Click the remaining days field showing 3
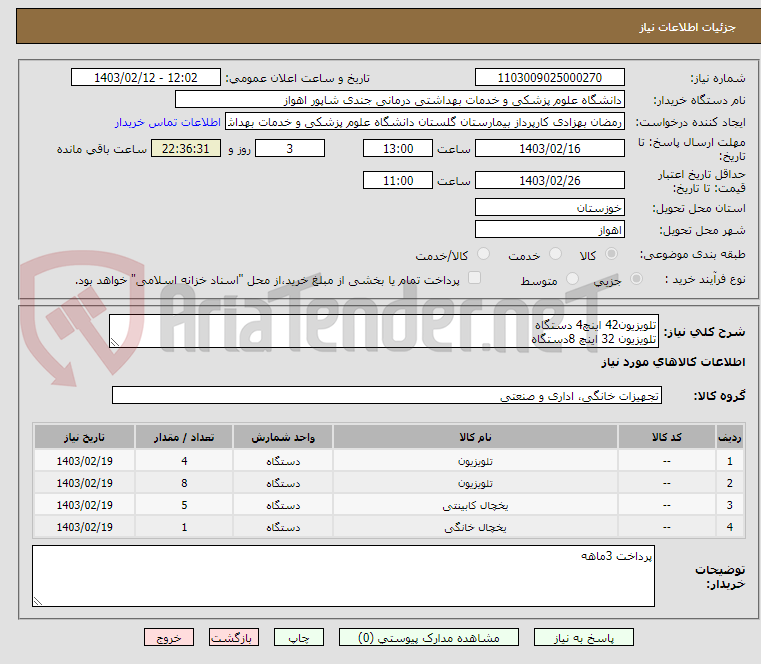The image size is (761, 664). coord(290,149)
